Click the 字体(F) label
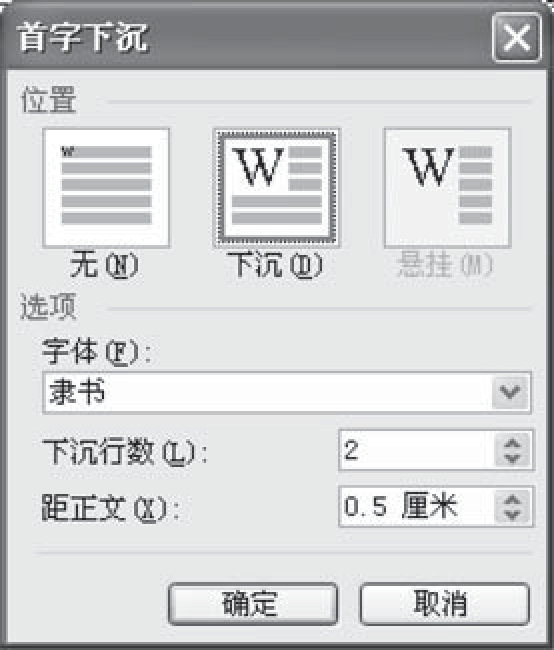This screenshot has height=650, width=554. click(x=96, y=352)
